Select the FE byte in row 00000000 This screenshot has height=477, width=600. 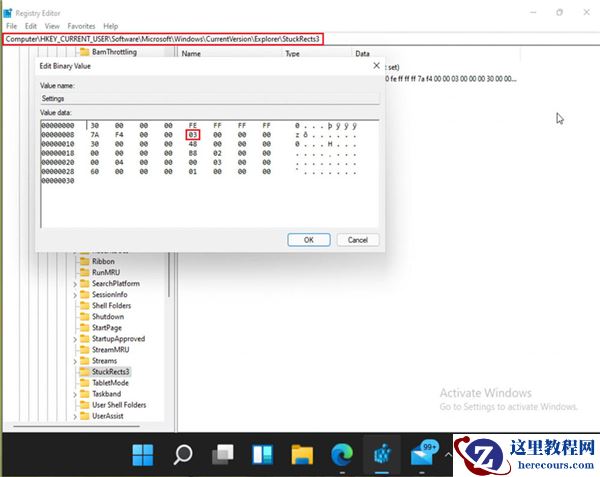coord(192,125)
